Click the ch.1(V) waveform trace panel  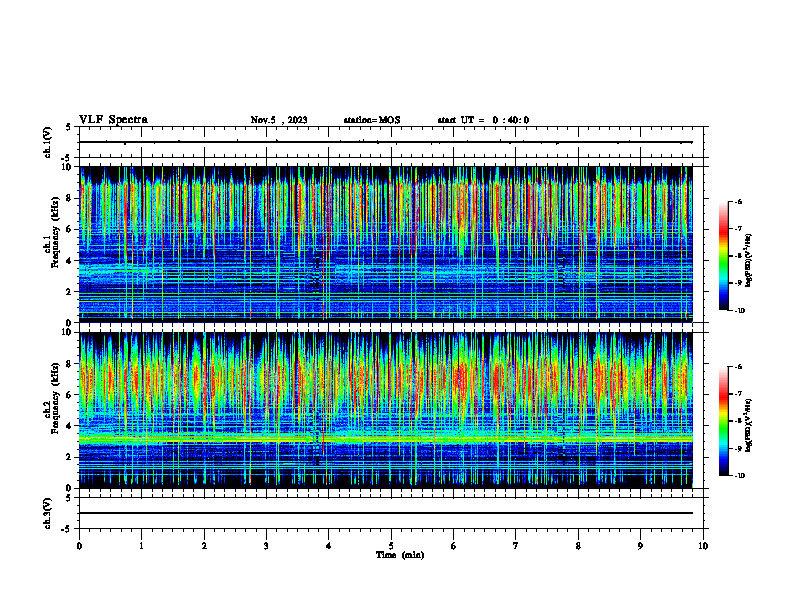coord(391,142)
